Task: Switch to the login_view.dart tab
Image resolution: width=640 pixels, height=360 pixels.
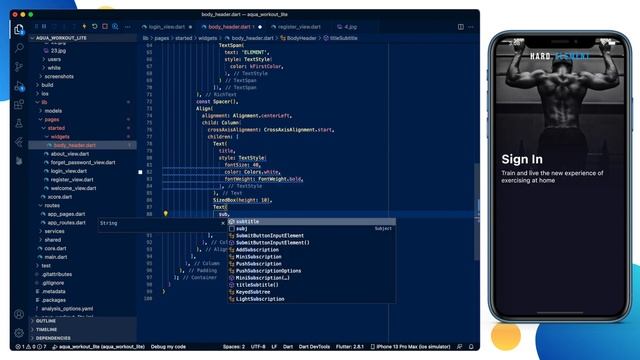Action: [x=167, y=27]
